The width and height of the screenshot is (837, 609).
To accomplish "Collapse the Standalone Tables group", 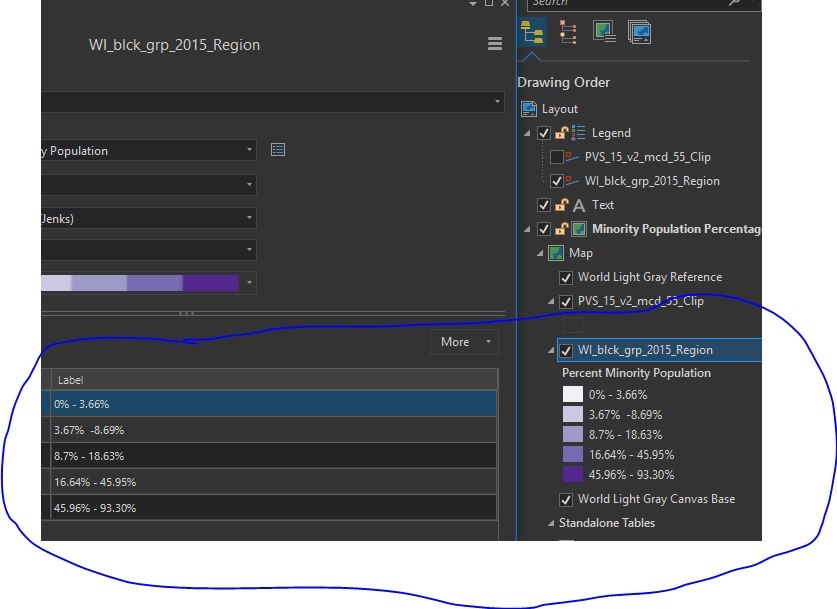I will [551, 523].
